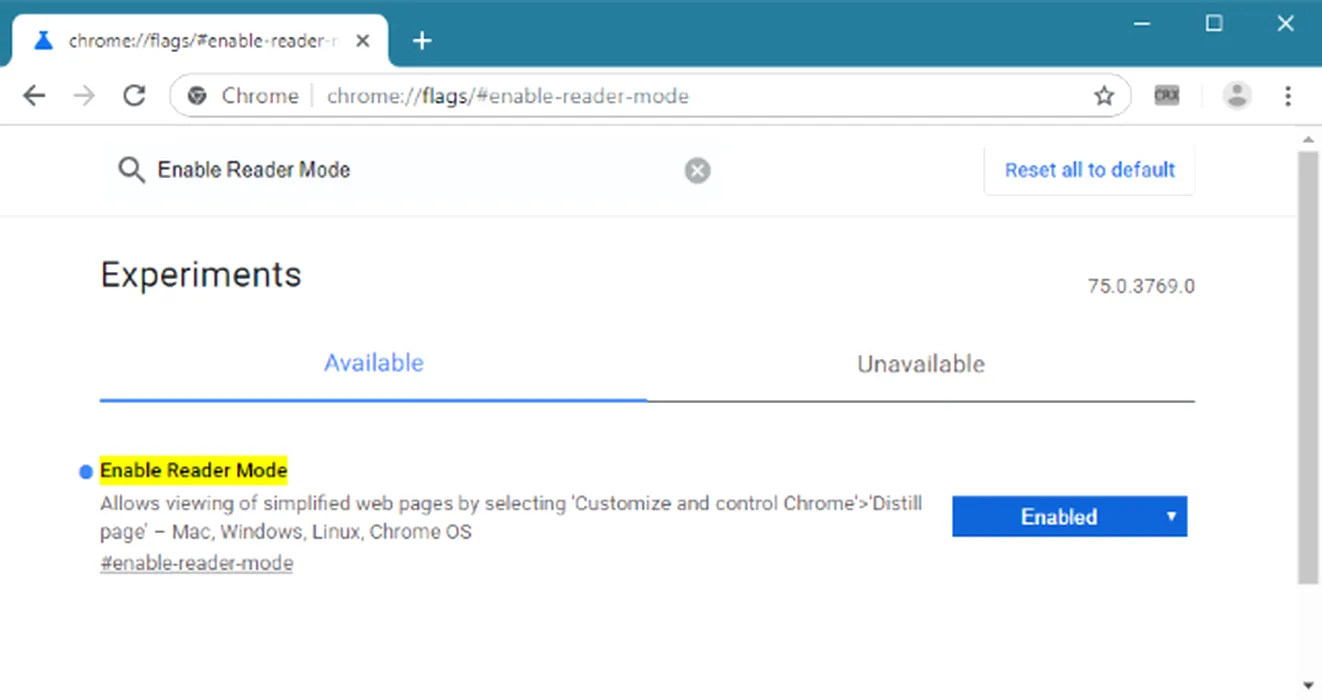Select the Available tab
This screenshot has width=1322, height=700.
click(x=373, y=363)
